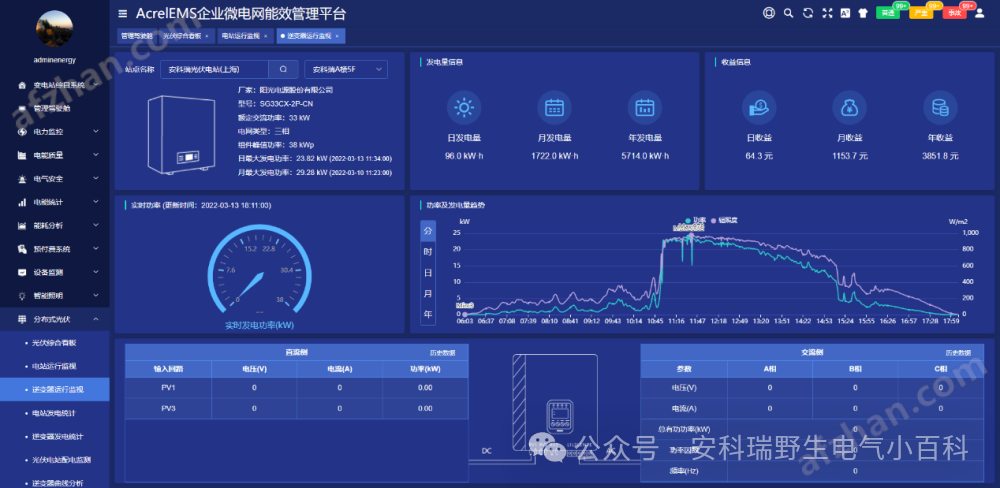Click the alarm icon beside 电气安全
This screenshot has width=1000, height=488.
pos(22,179)
